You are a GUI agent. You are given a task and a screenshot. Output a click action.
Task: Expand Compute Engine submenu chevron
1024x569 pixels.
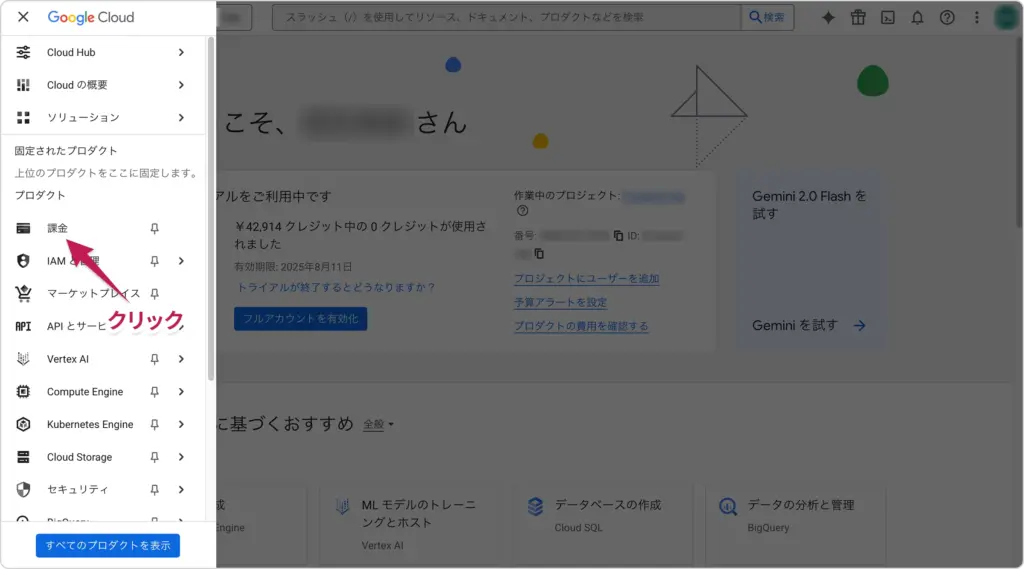[x=181, y=391]
